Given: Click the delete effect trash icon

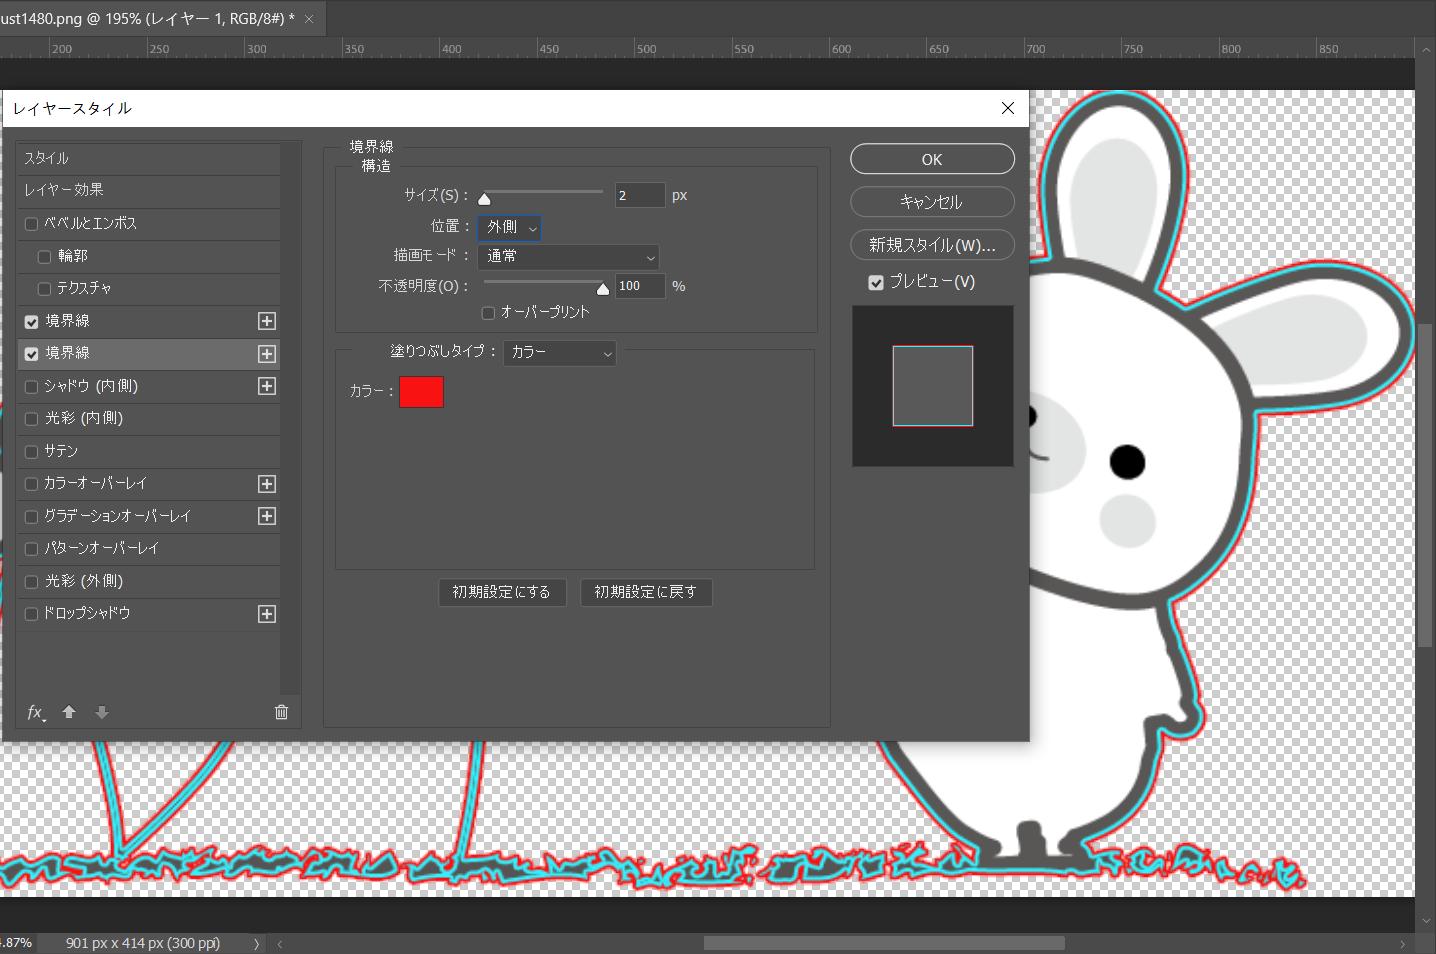Looking at the screenshot, I should click(x=281, y=712).
